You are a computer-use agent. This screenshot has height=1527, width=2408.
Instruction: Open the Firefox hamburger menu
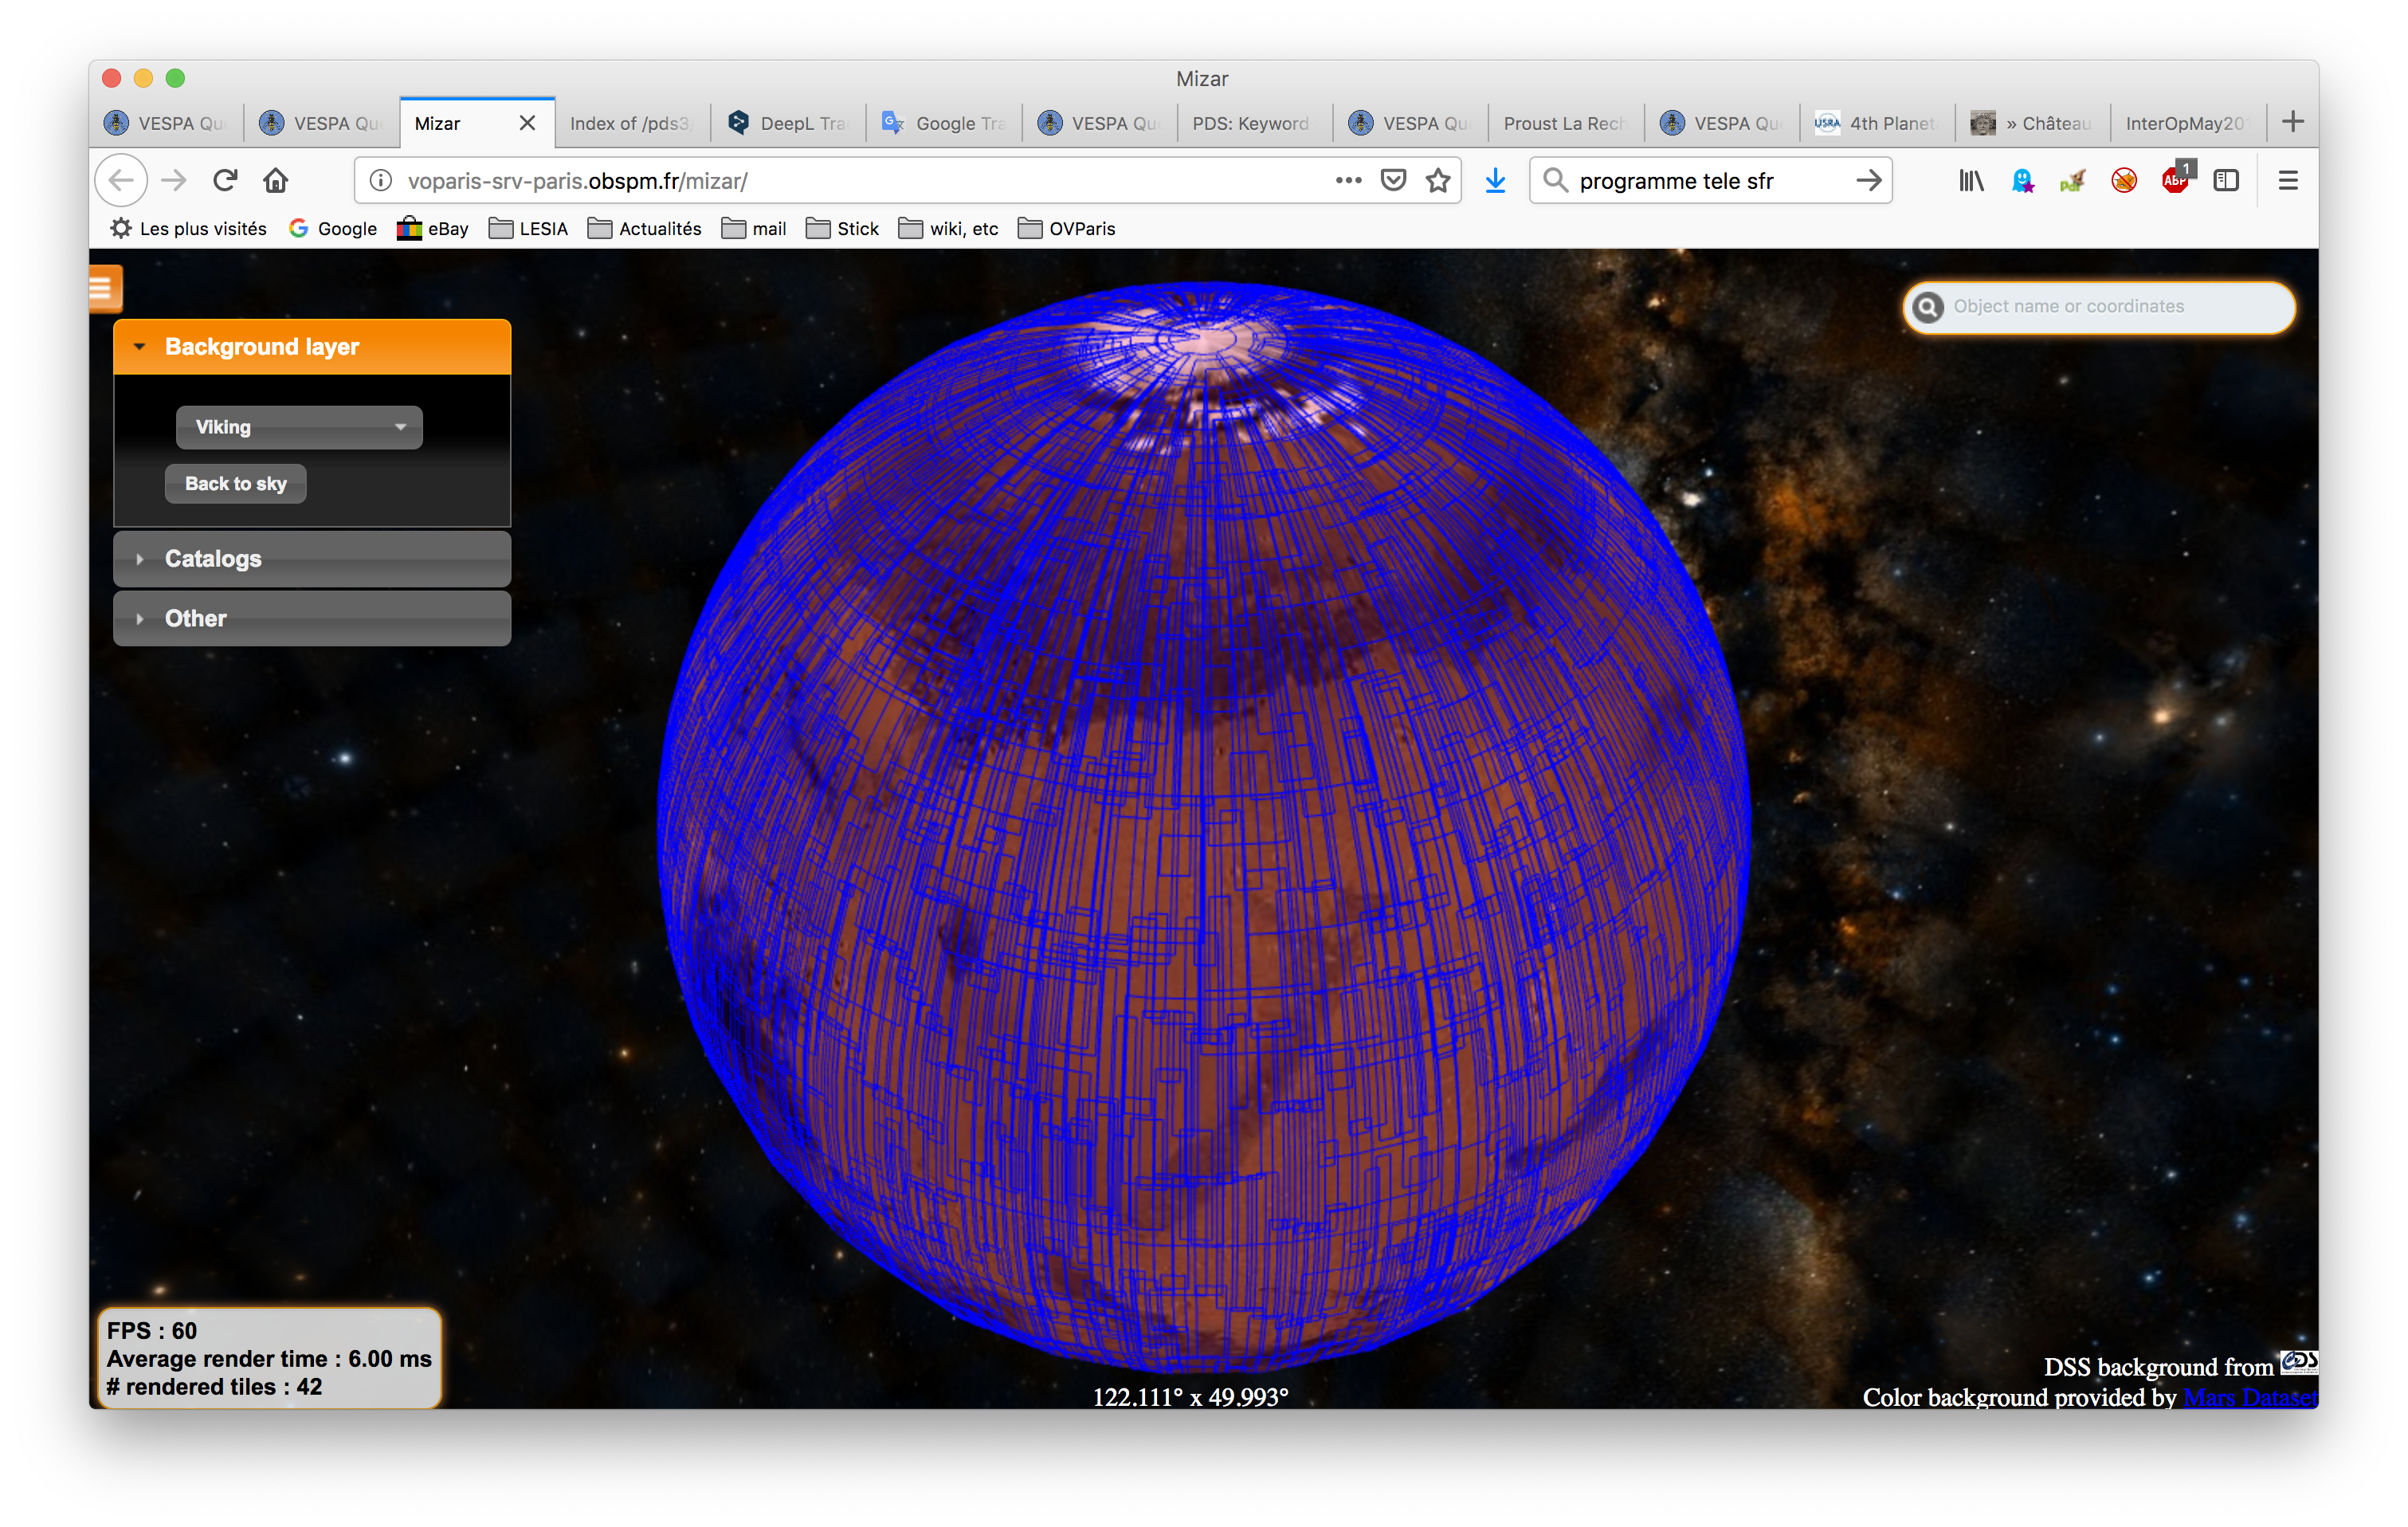[2288, 181]
